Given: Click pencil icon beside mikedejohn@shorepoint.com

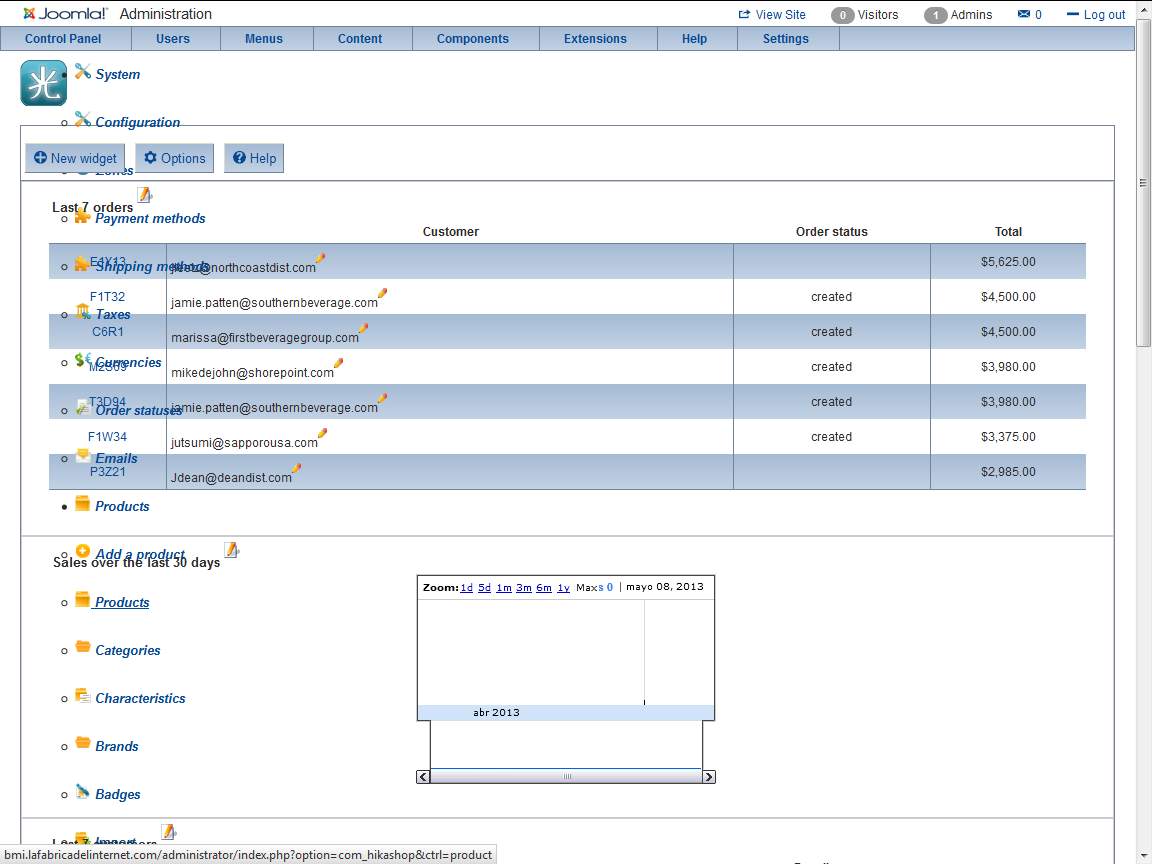Looking at the screenshot, I should pos(338,363).
